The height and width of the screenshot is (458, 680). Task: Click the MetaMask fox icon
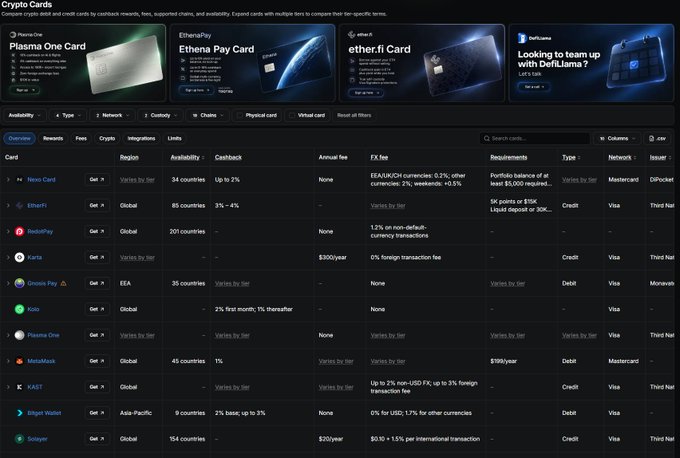20,361
